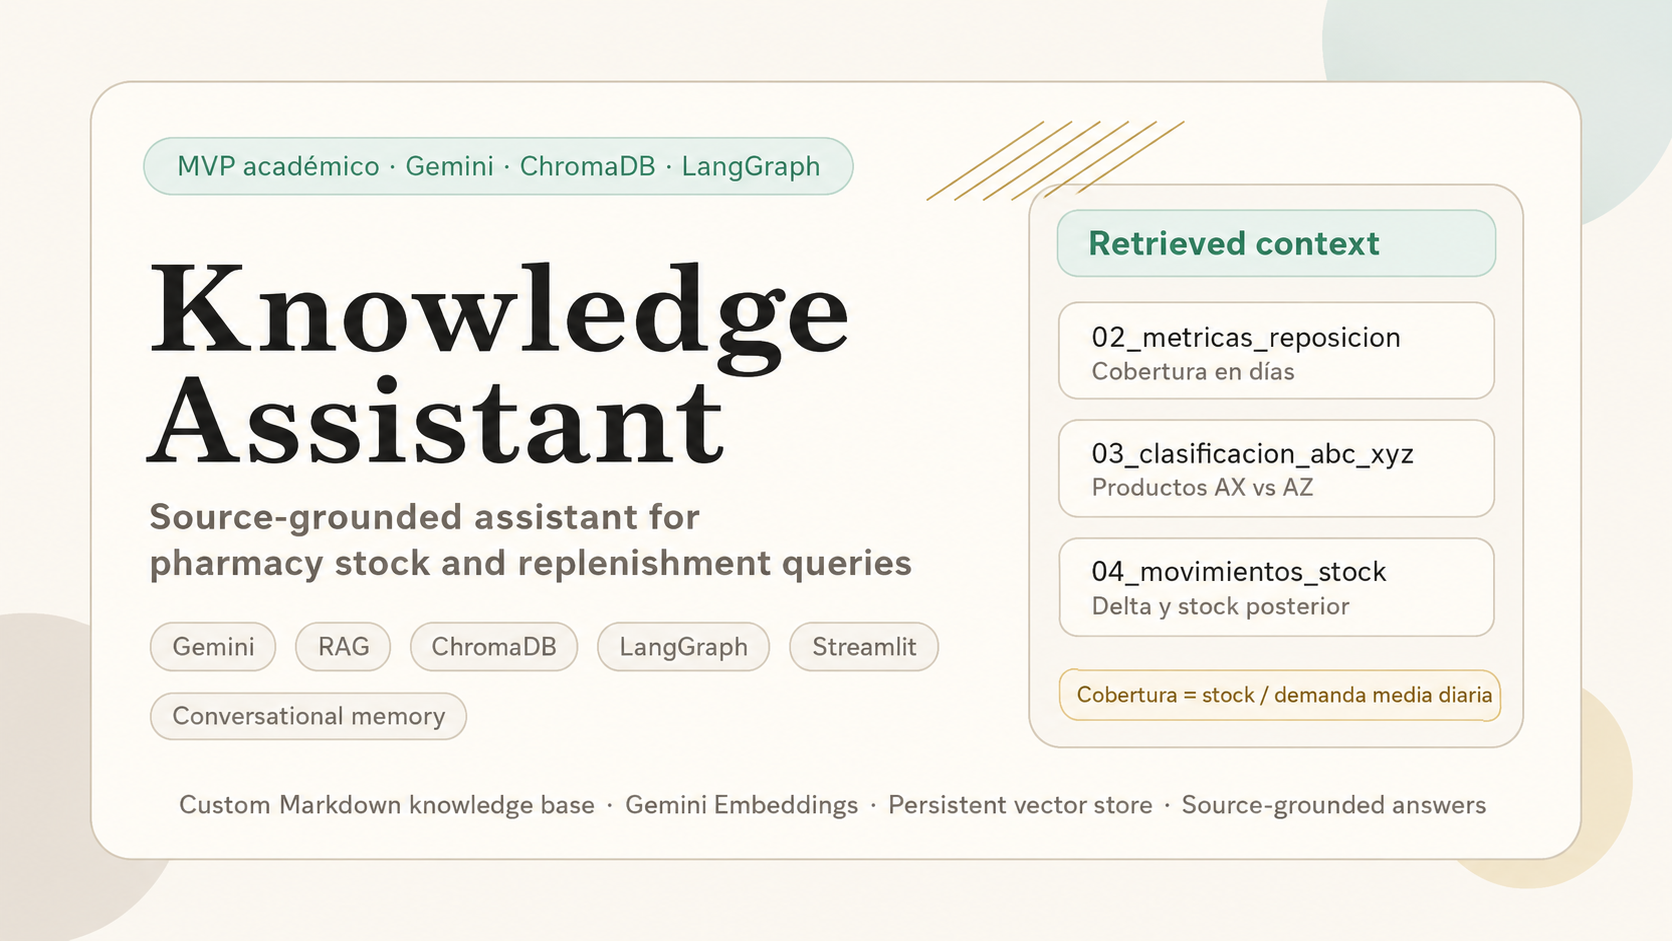The width and height of the screenshot is (1672, 941).
Task: Click 'Gemini Embeddings' footer text
Action: (741, 805)
